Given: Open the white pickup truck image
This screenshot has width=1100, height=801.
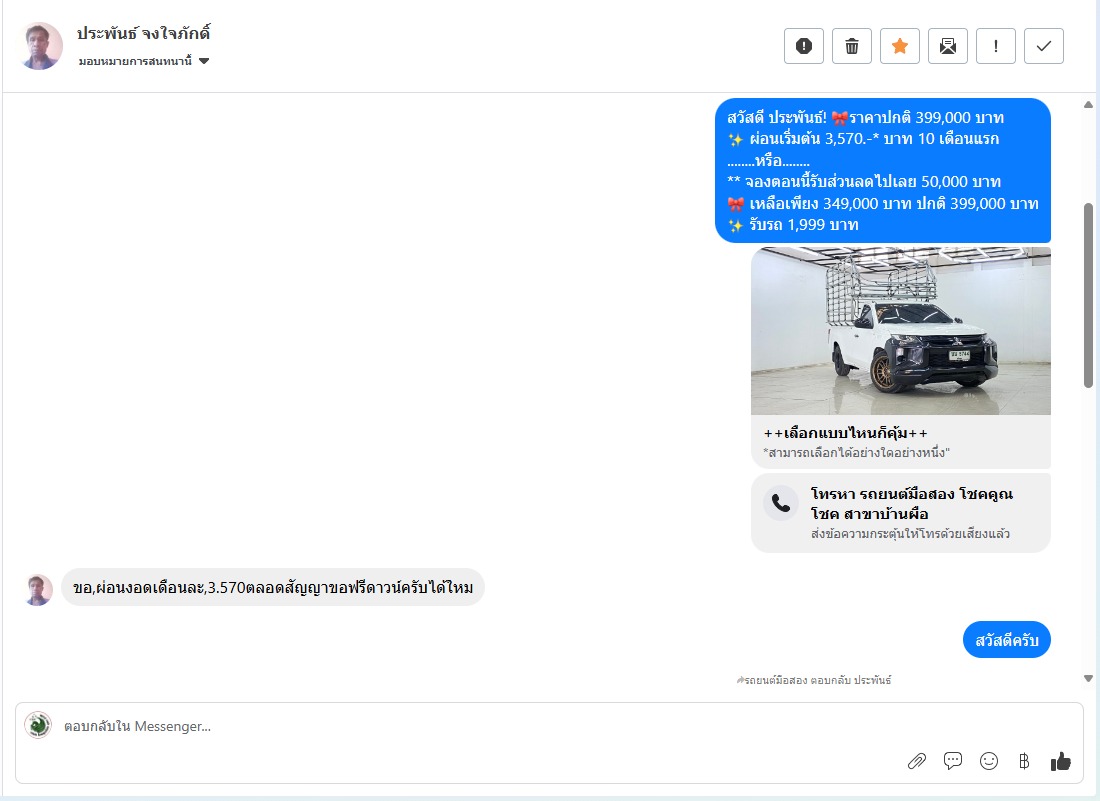Looking at the screenshot, I should coord(901,331).
